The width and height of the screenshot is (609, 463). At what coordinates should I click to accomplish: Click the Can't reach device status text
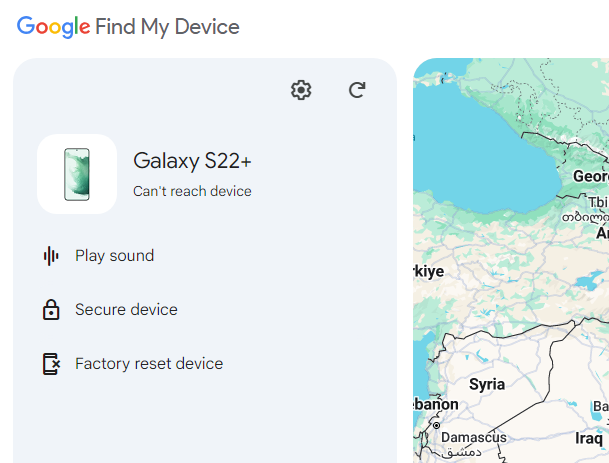click(x=192, y=191)
